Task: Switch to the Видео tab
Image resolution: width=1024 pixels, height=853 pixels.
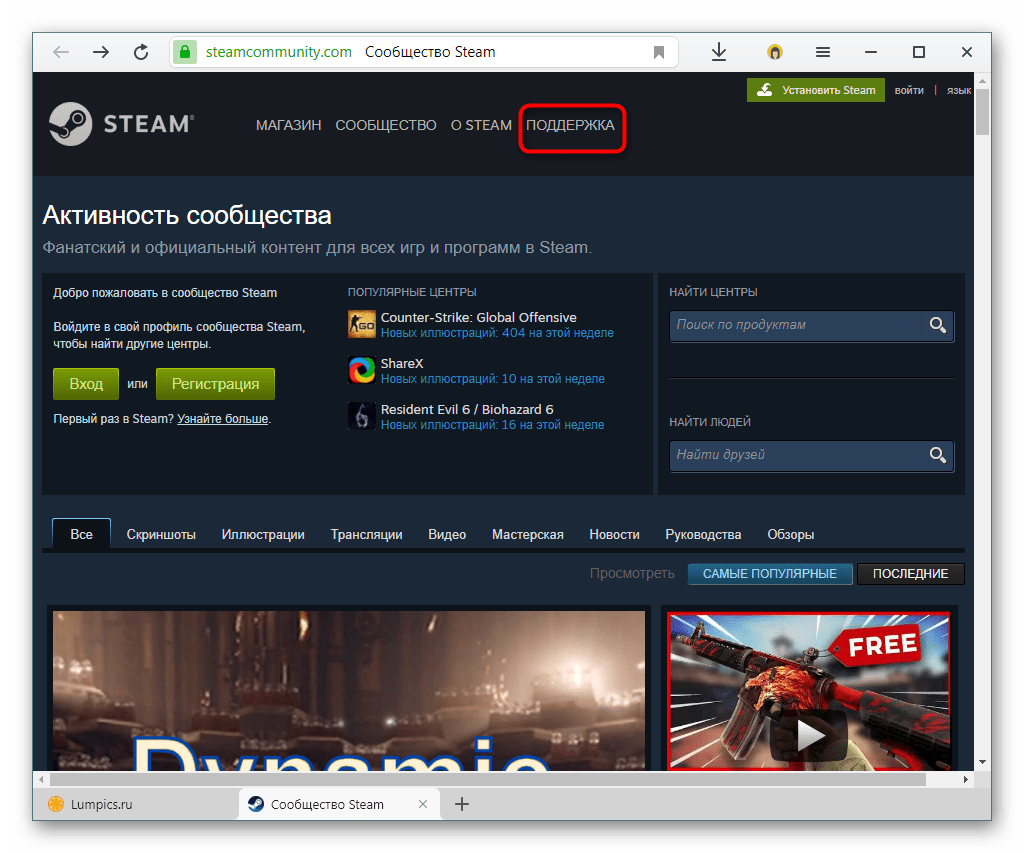Action: tap(447, 534)
